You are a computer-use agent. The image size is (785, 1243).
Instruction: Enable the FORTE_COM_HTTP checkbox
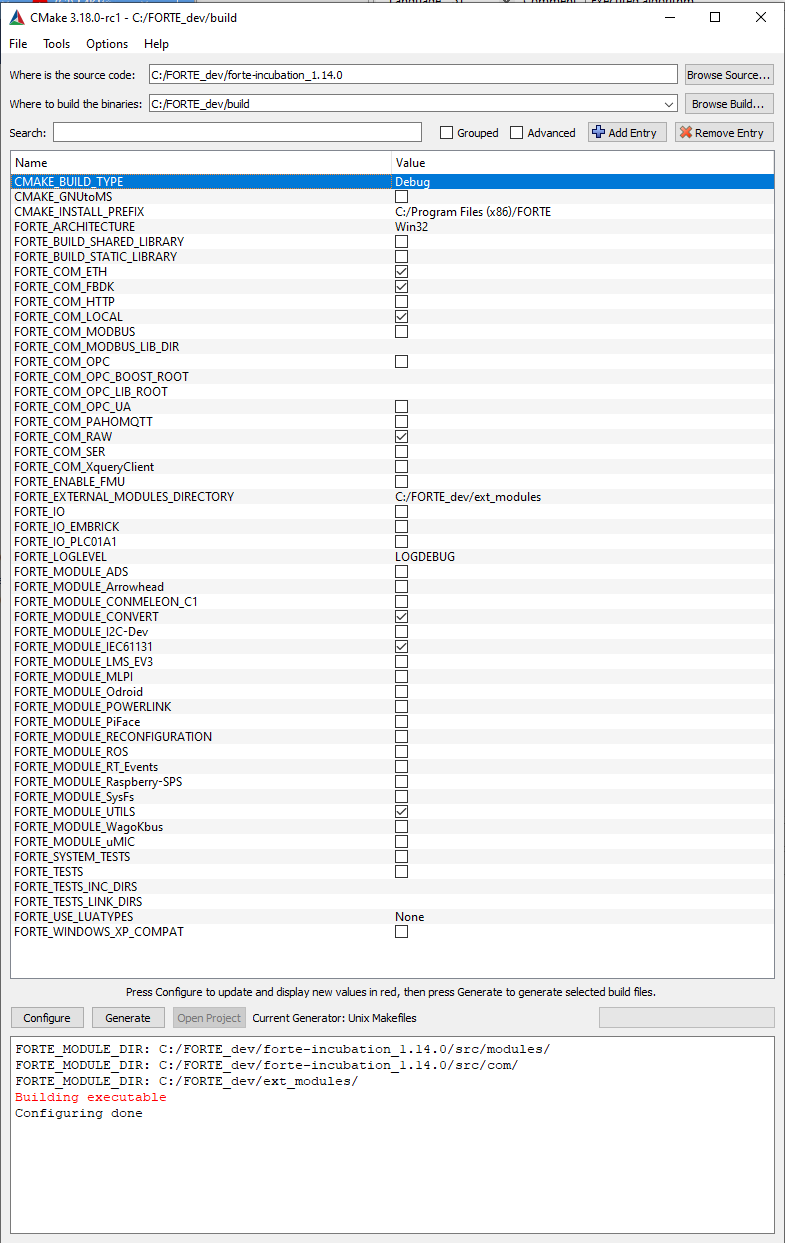[401, 301]
